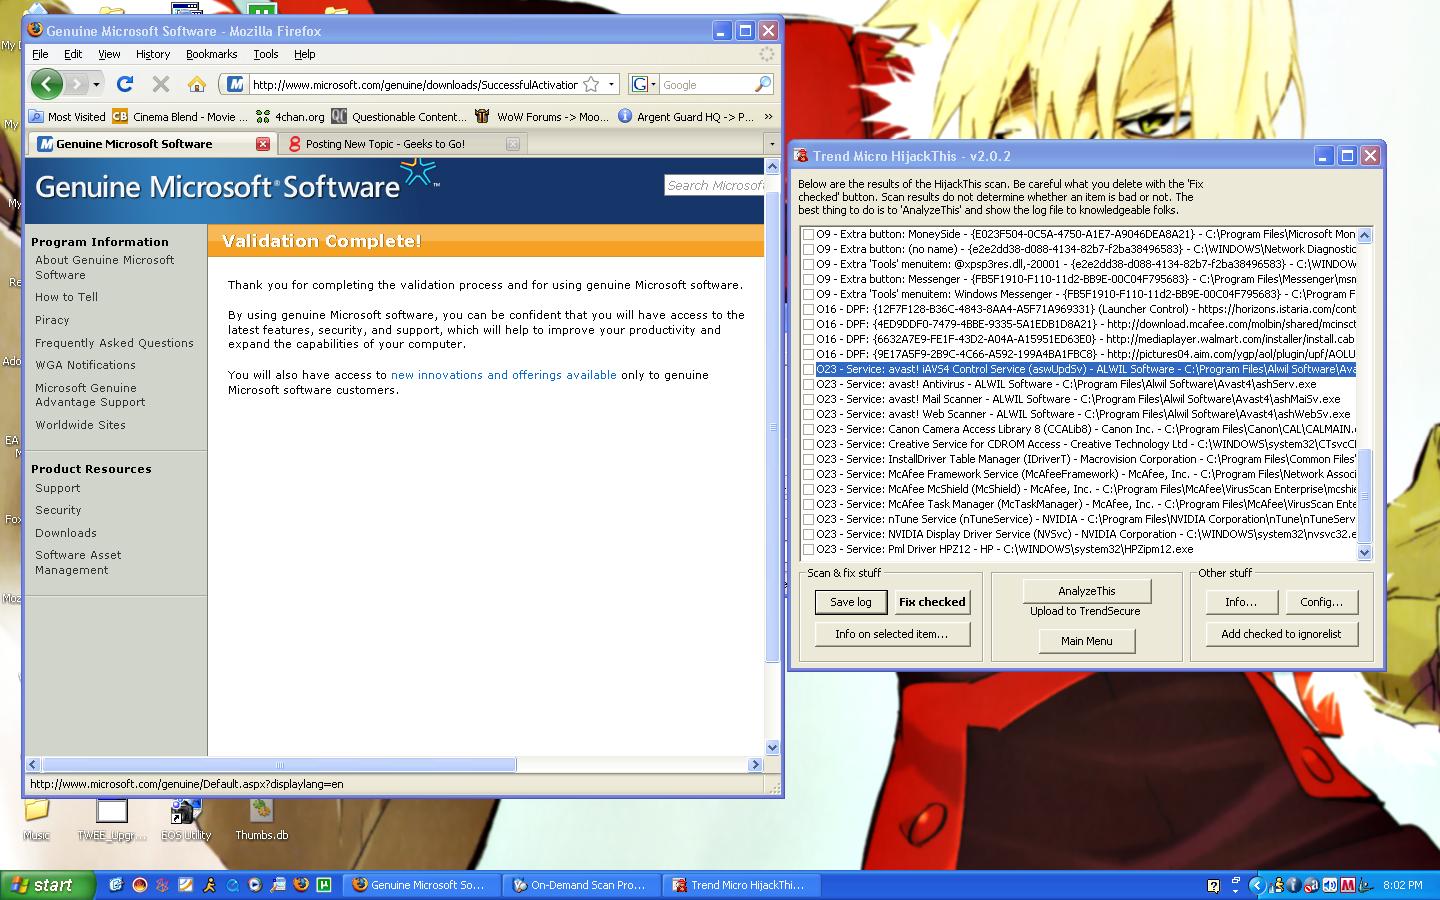Expand hidden system tray icons

(x=1257, y=885)
